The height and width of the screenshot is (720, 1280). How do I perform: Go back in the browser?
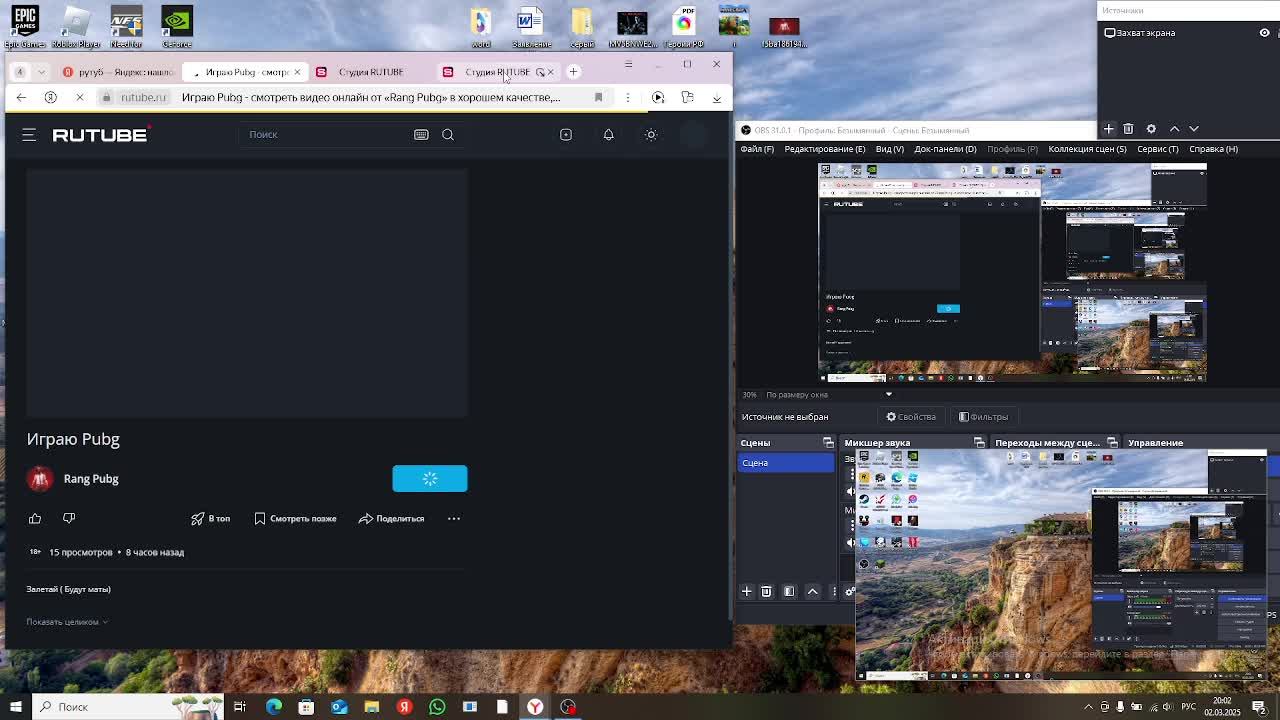21,97
